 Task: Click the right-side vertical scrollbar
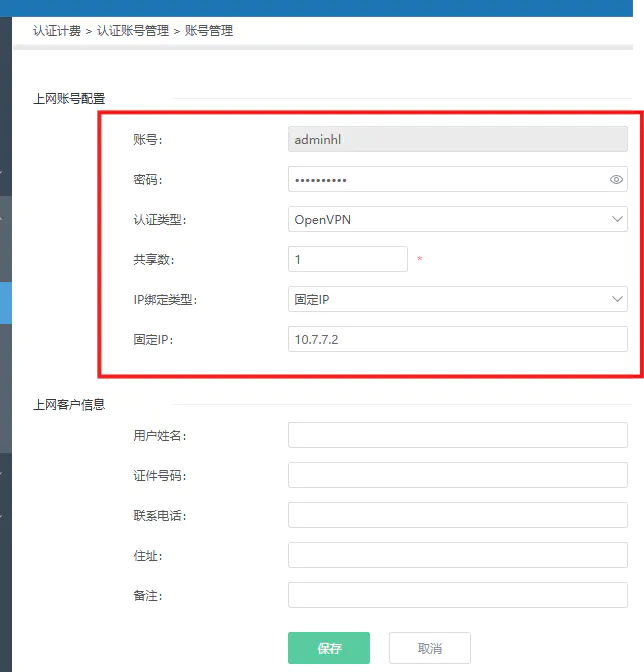tap(637, 240)
